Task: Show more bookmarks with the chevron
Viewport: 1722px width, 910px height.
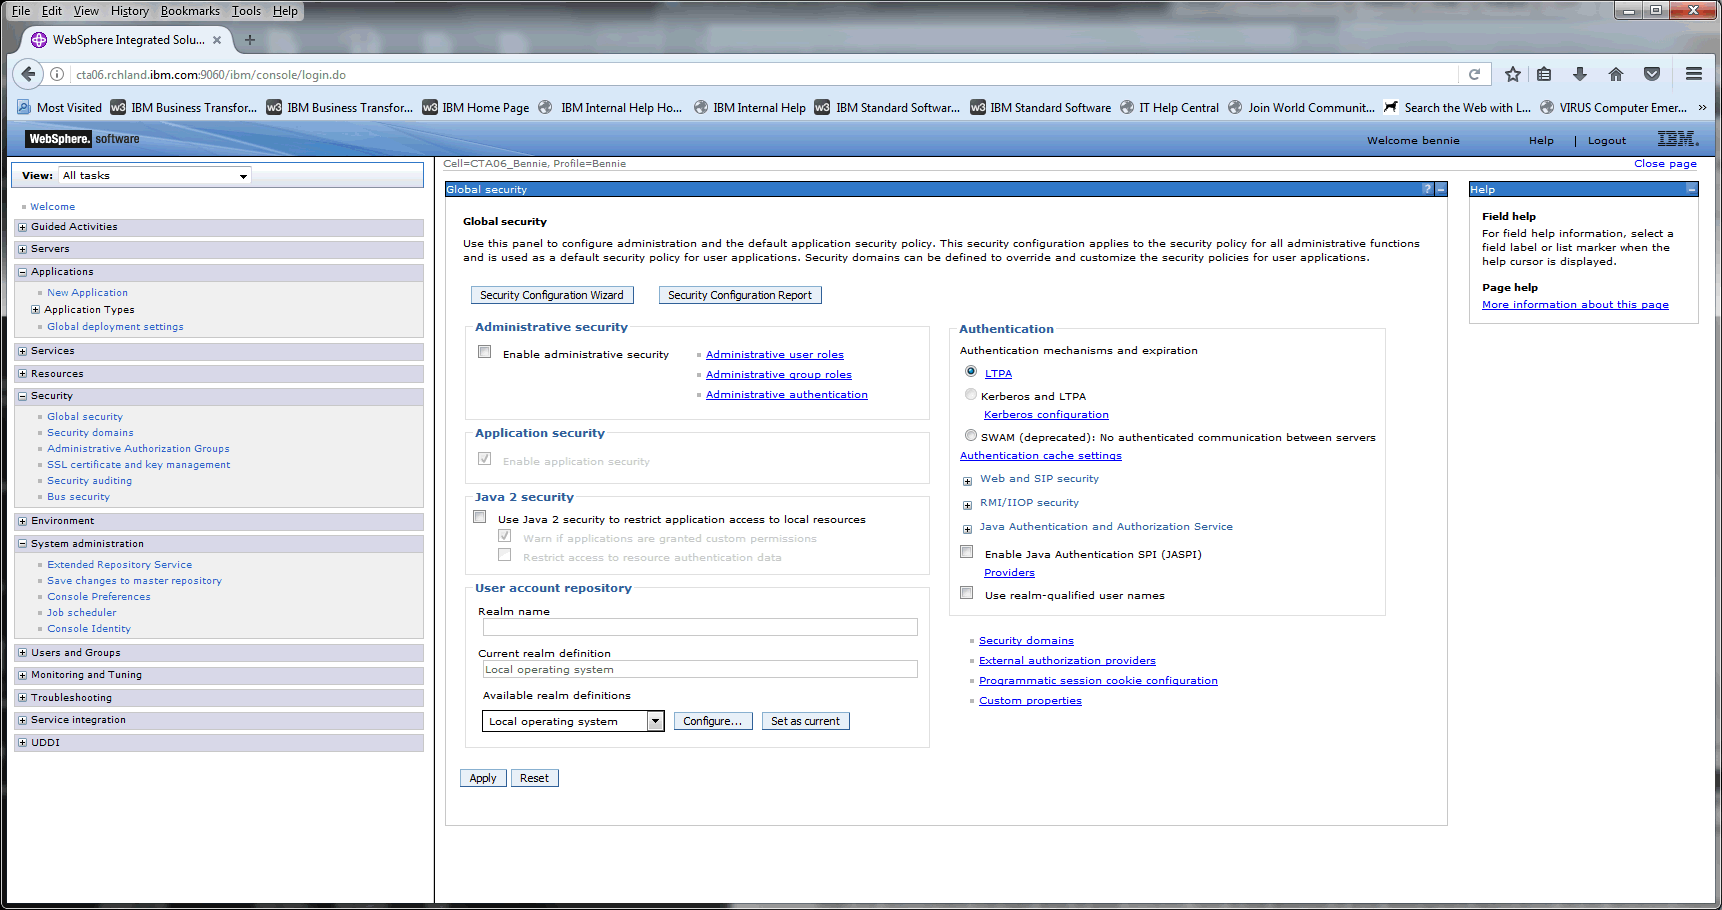Action: (x=1702, y=107)
